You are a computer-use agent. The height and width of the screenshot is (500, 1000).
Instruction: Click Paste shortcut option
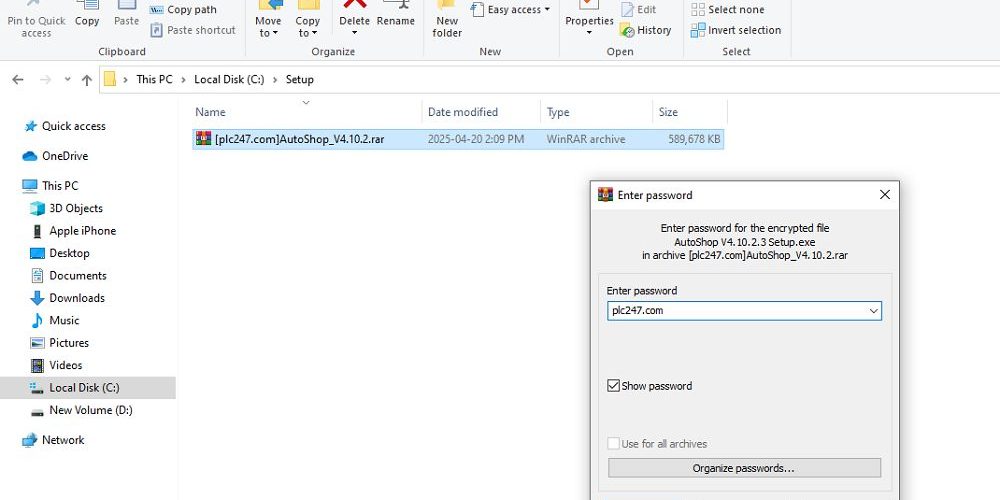tap(193, 30)
